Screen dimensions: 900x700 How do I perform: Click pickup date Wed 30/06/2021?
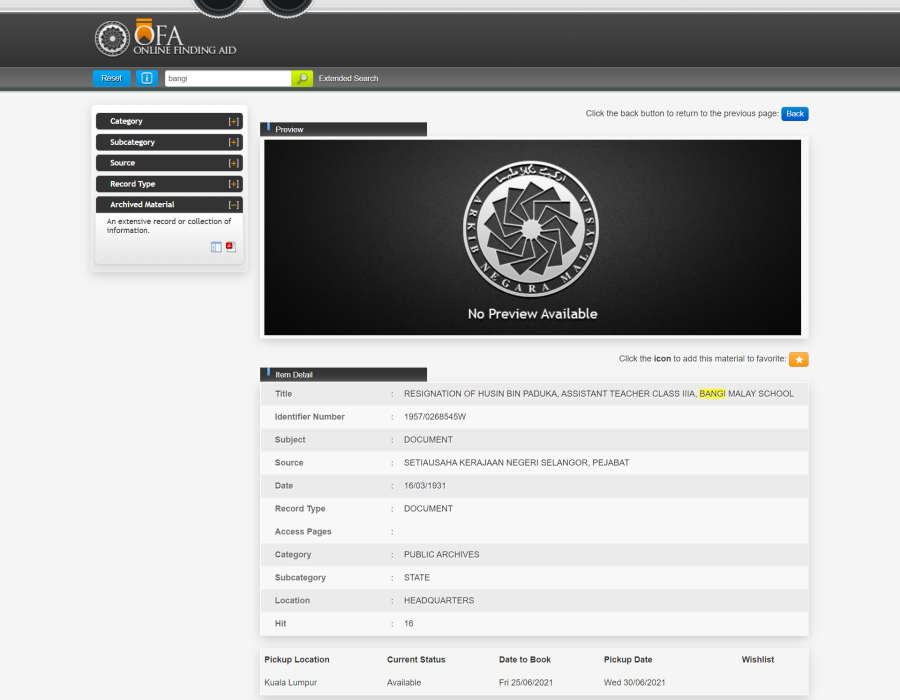coord(634,682)
